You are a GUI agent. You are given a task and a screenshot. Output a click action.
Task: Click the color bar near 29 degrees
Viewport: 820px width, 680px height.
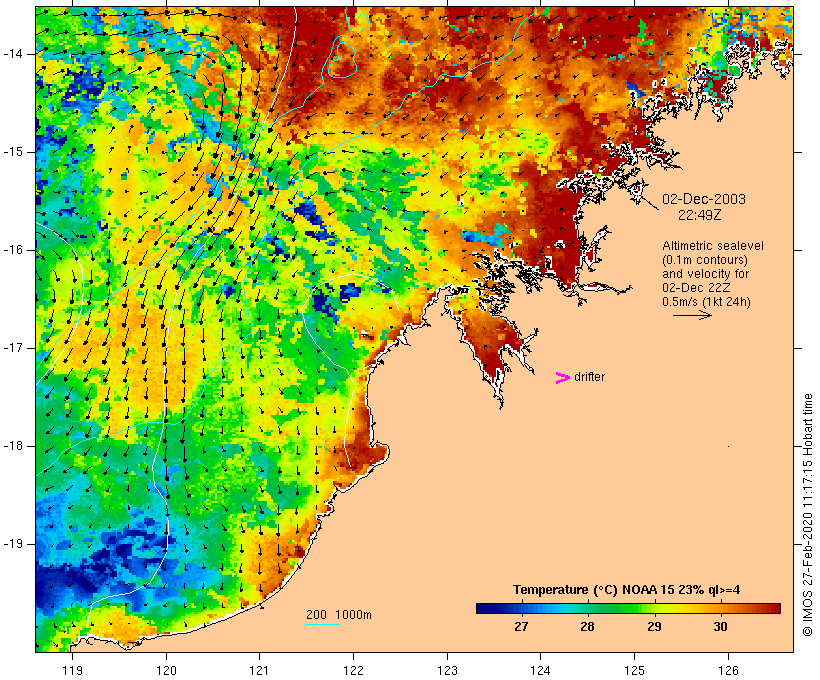pyautogui.click(x=654, y=608)
